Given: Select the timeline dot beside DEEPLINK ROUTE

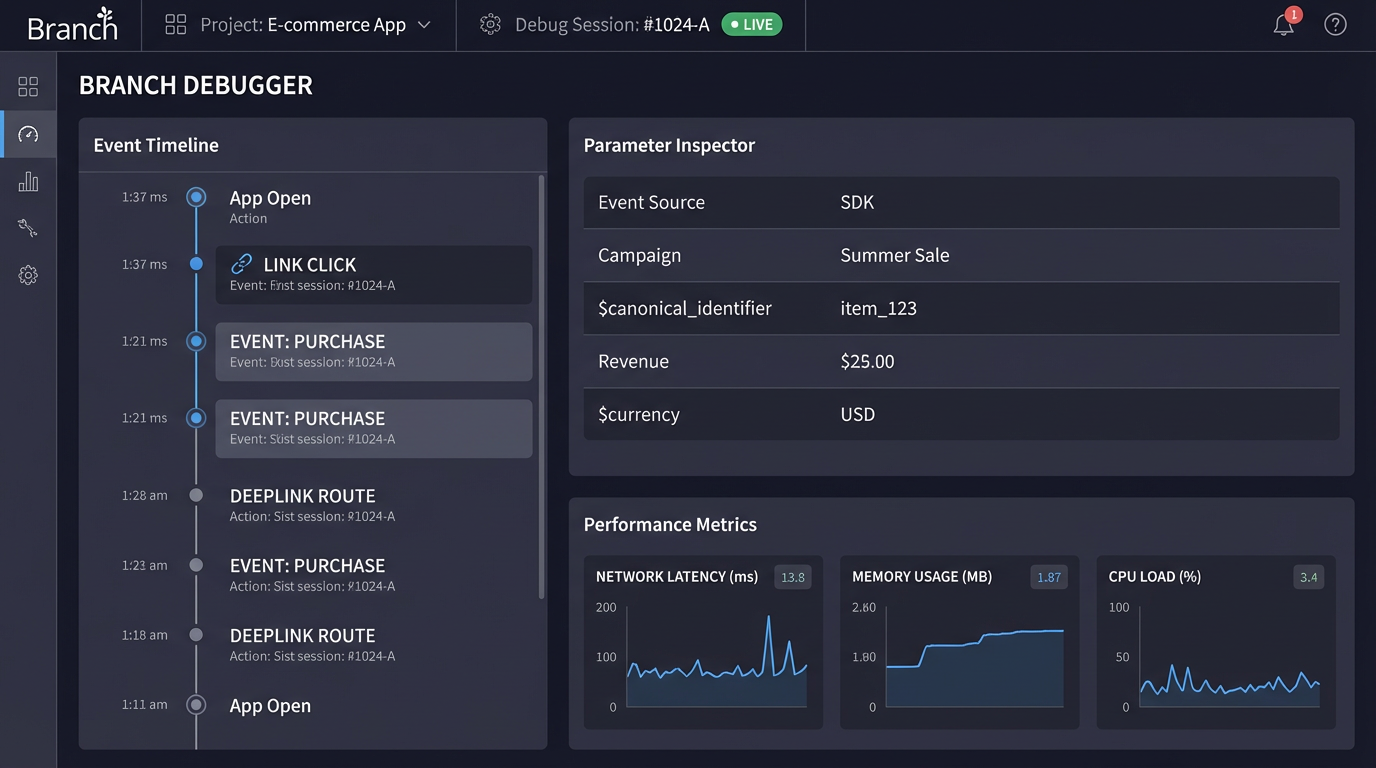Looking at the screenshot, I should point(196,495).
